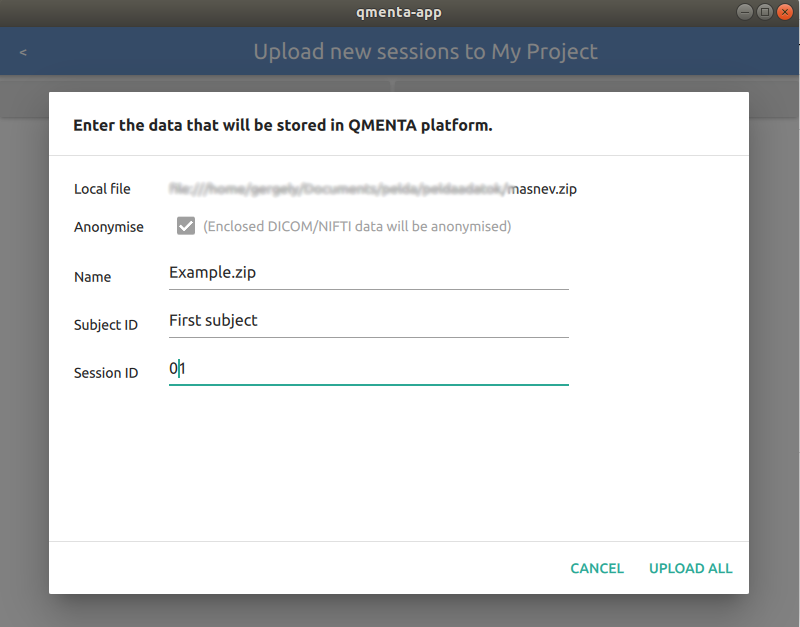Click the qmenta-app title bar text
Viewport: 800px width, 627px height.
coord(399,12)
